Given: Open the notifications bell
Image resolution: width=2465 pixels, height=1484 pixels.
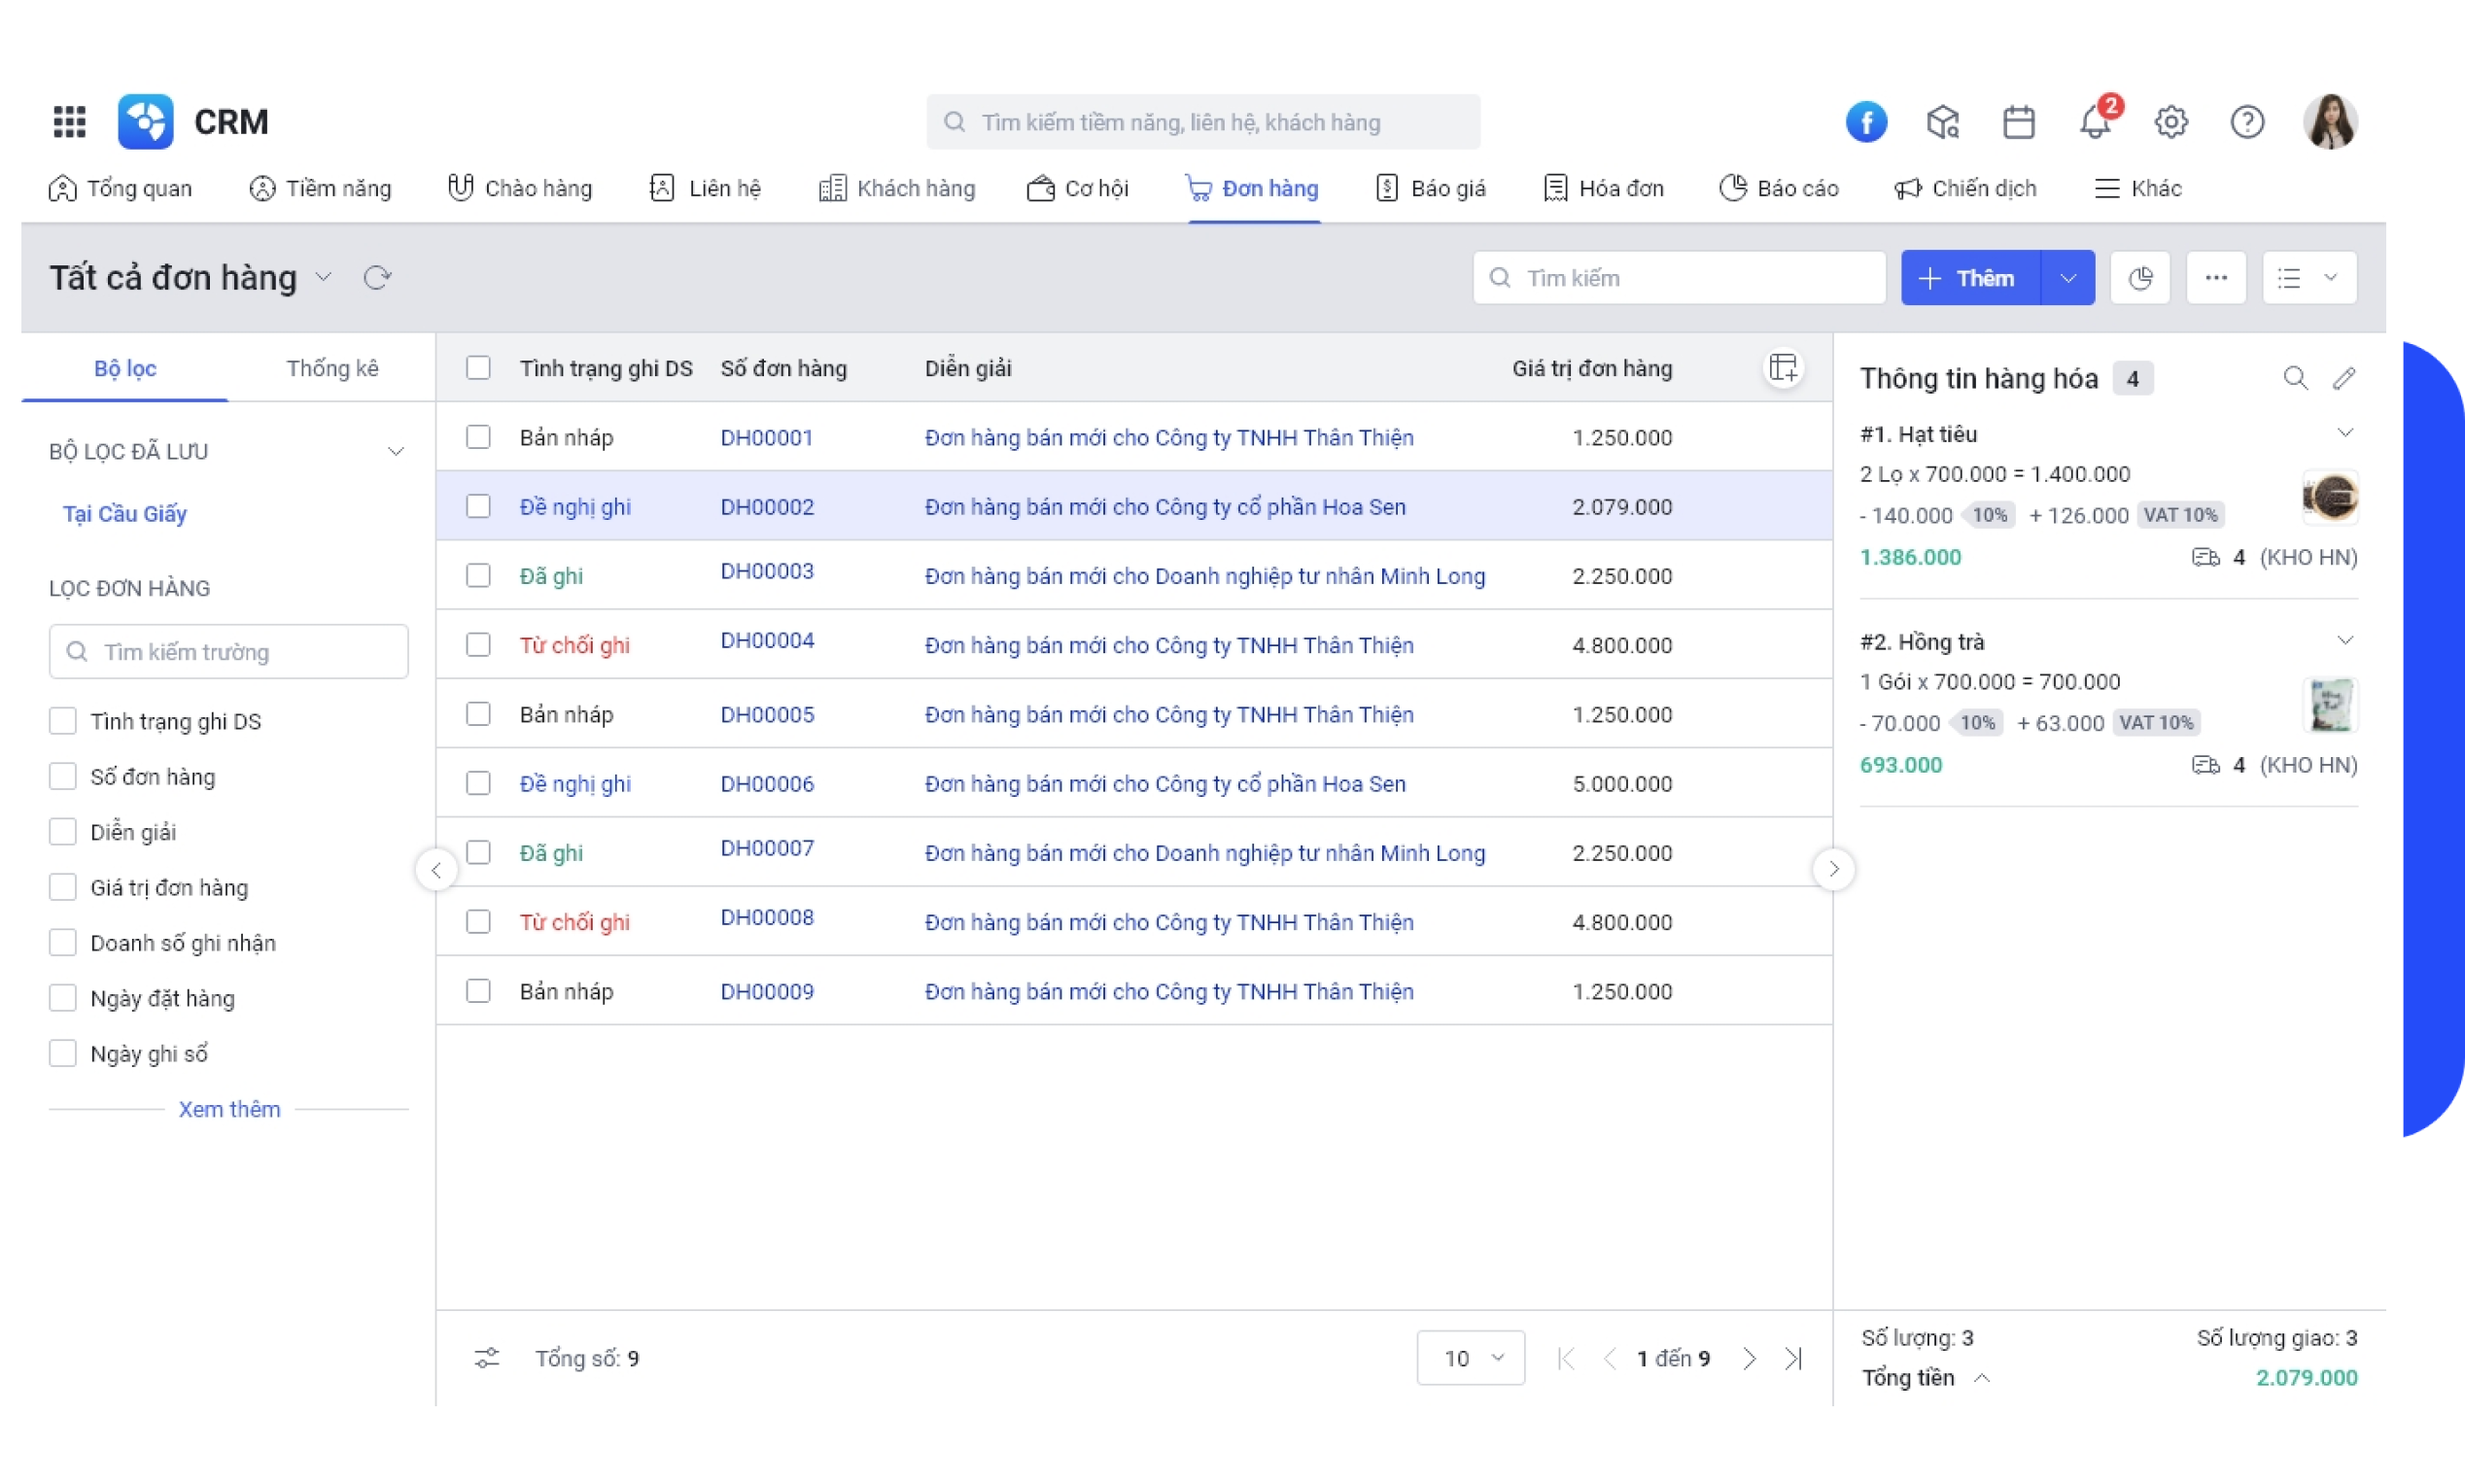Looking at the screenshot, I should [x=2094, y=122].
